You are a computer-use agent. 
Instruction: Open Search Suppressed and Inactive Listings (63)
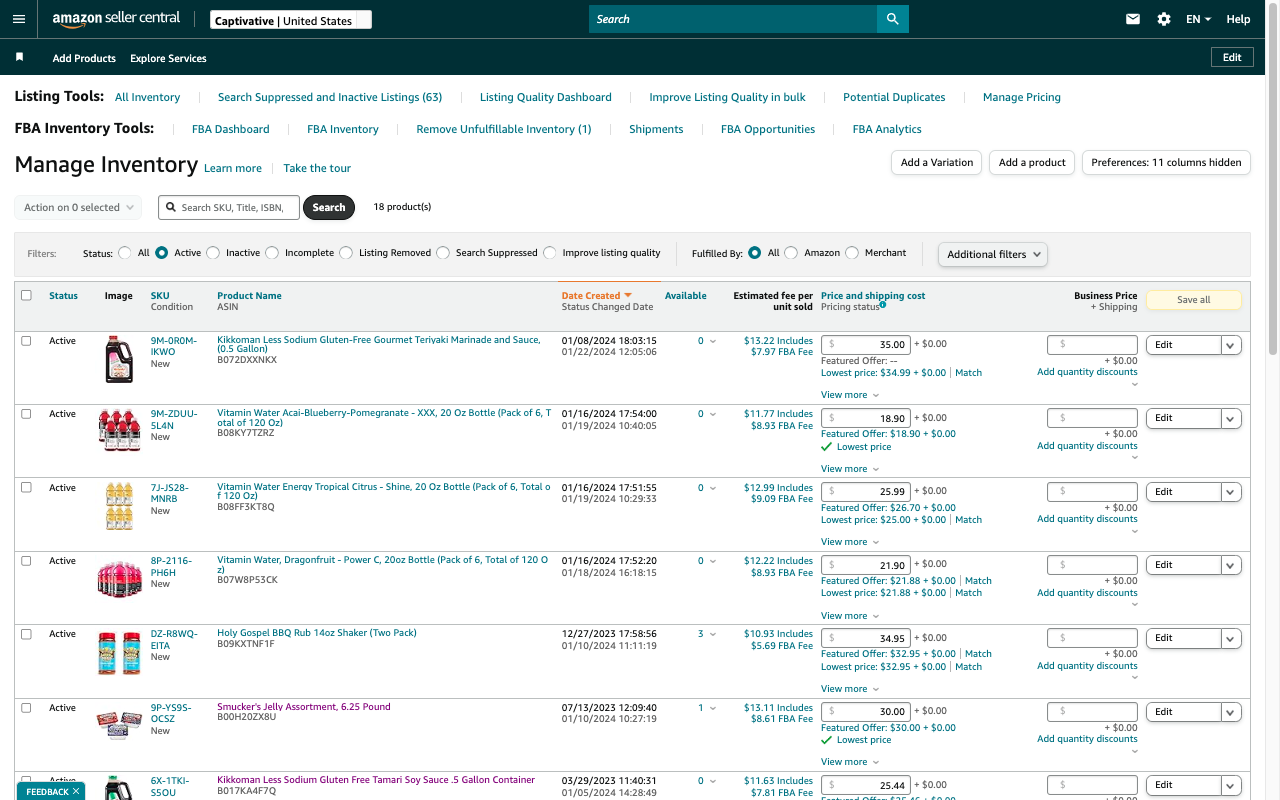[x=330, y=97]
